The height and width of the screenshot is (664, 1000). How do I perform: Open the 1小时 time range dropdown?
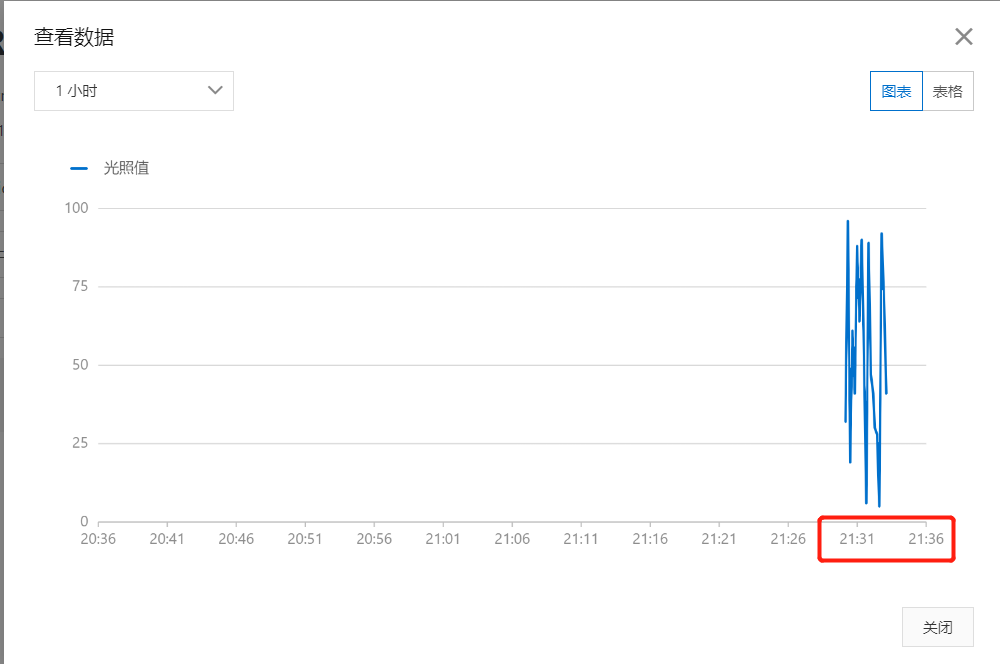click(134, 91)
